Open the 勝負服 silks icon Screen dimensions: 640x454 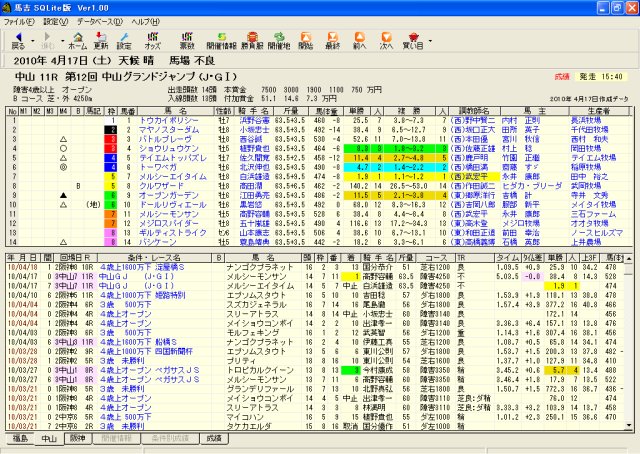(252, 37)
